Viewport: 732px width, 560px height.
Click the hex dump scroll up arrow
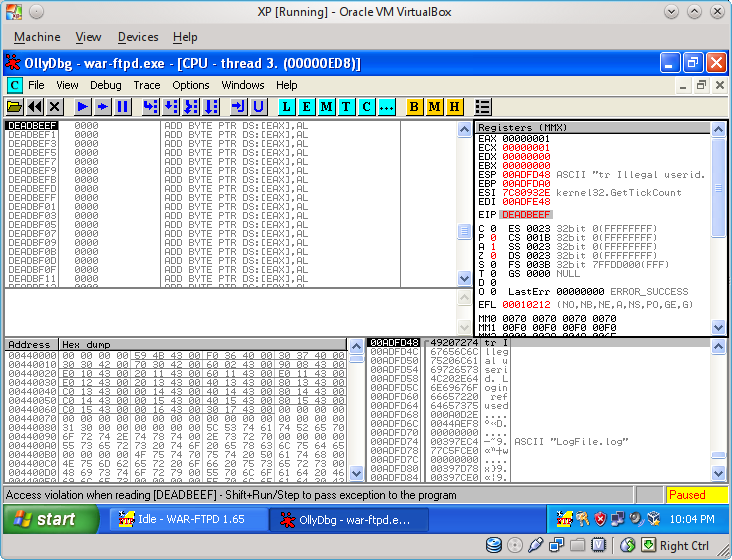[x=356, y=346]
